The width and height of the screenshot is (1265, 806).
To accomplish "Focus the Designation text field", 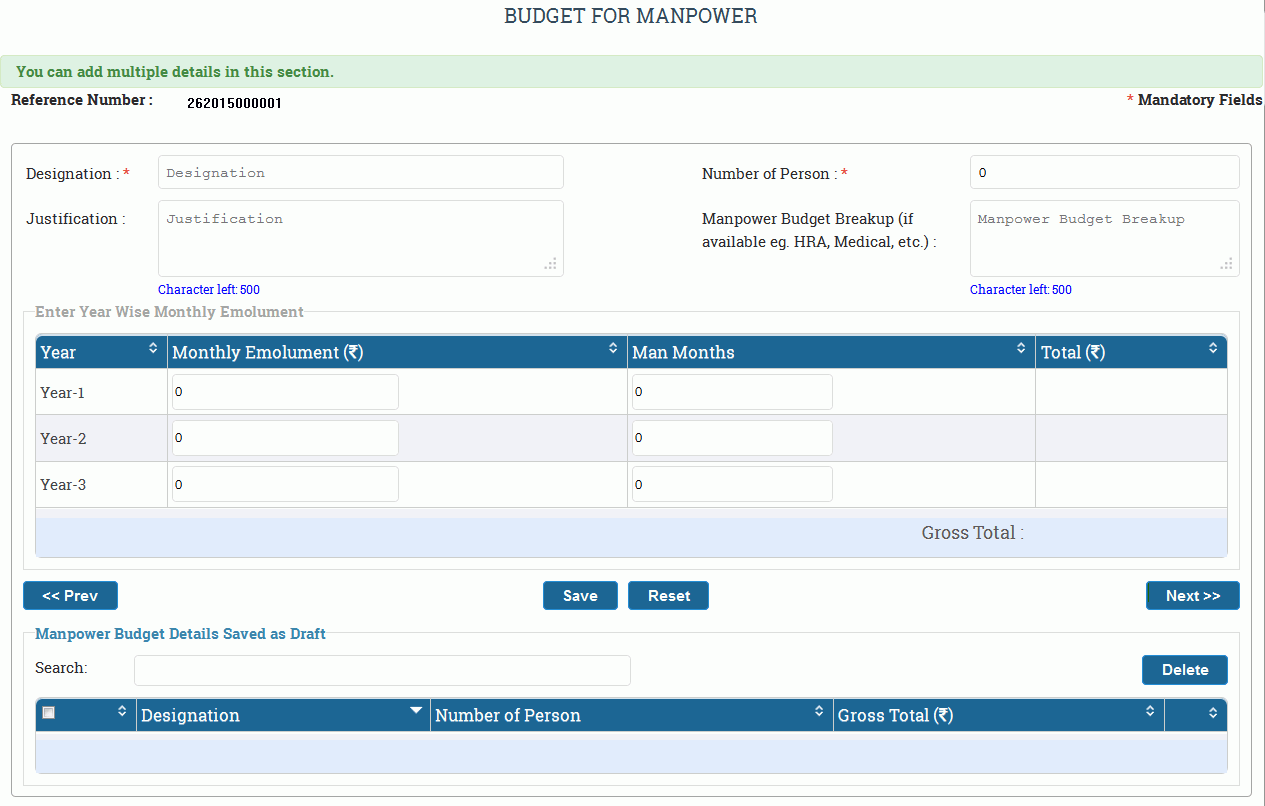I will (x=360, y=173).
